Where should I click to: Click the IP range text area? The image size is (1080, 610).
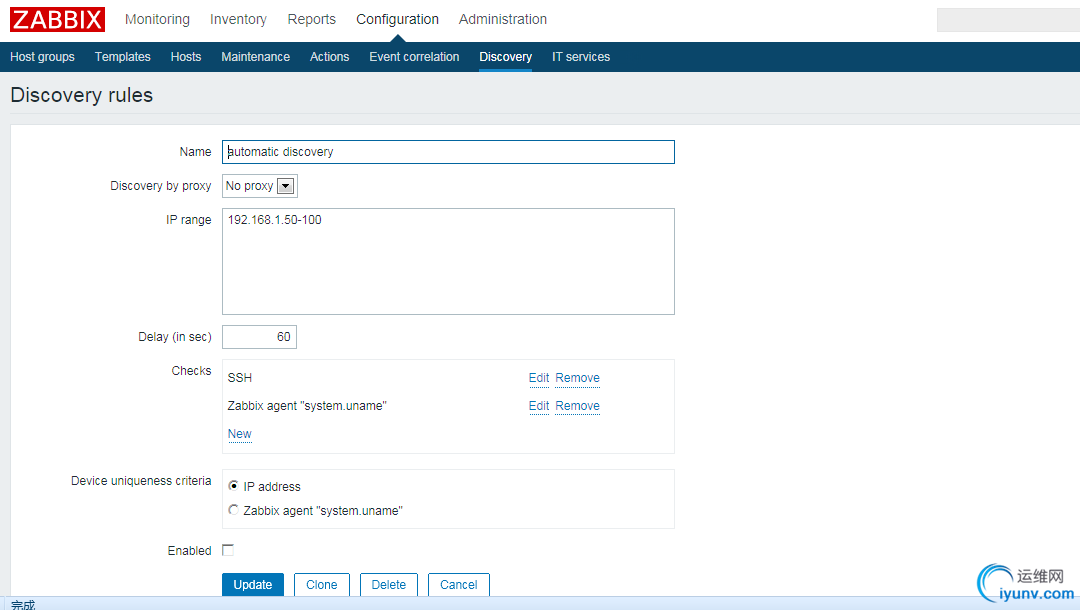point(448,262)
